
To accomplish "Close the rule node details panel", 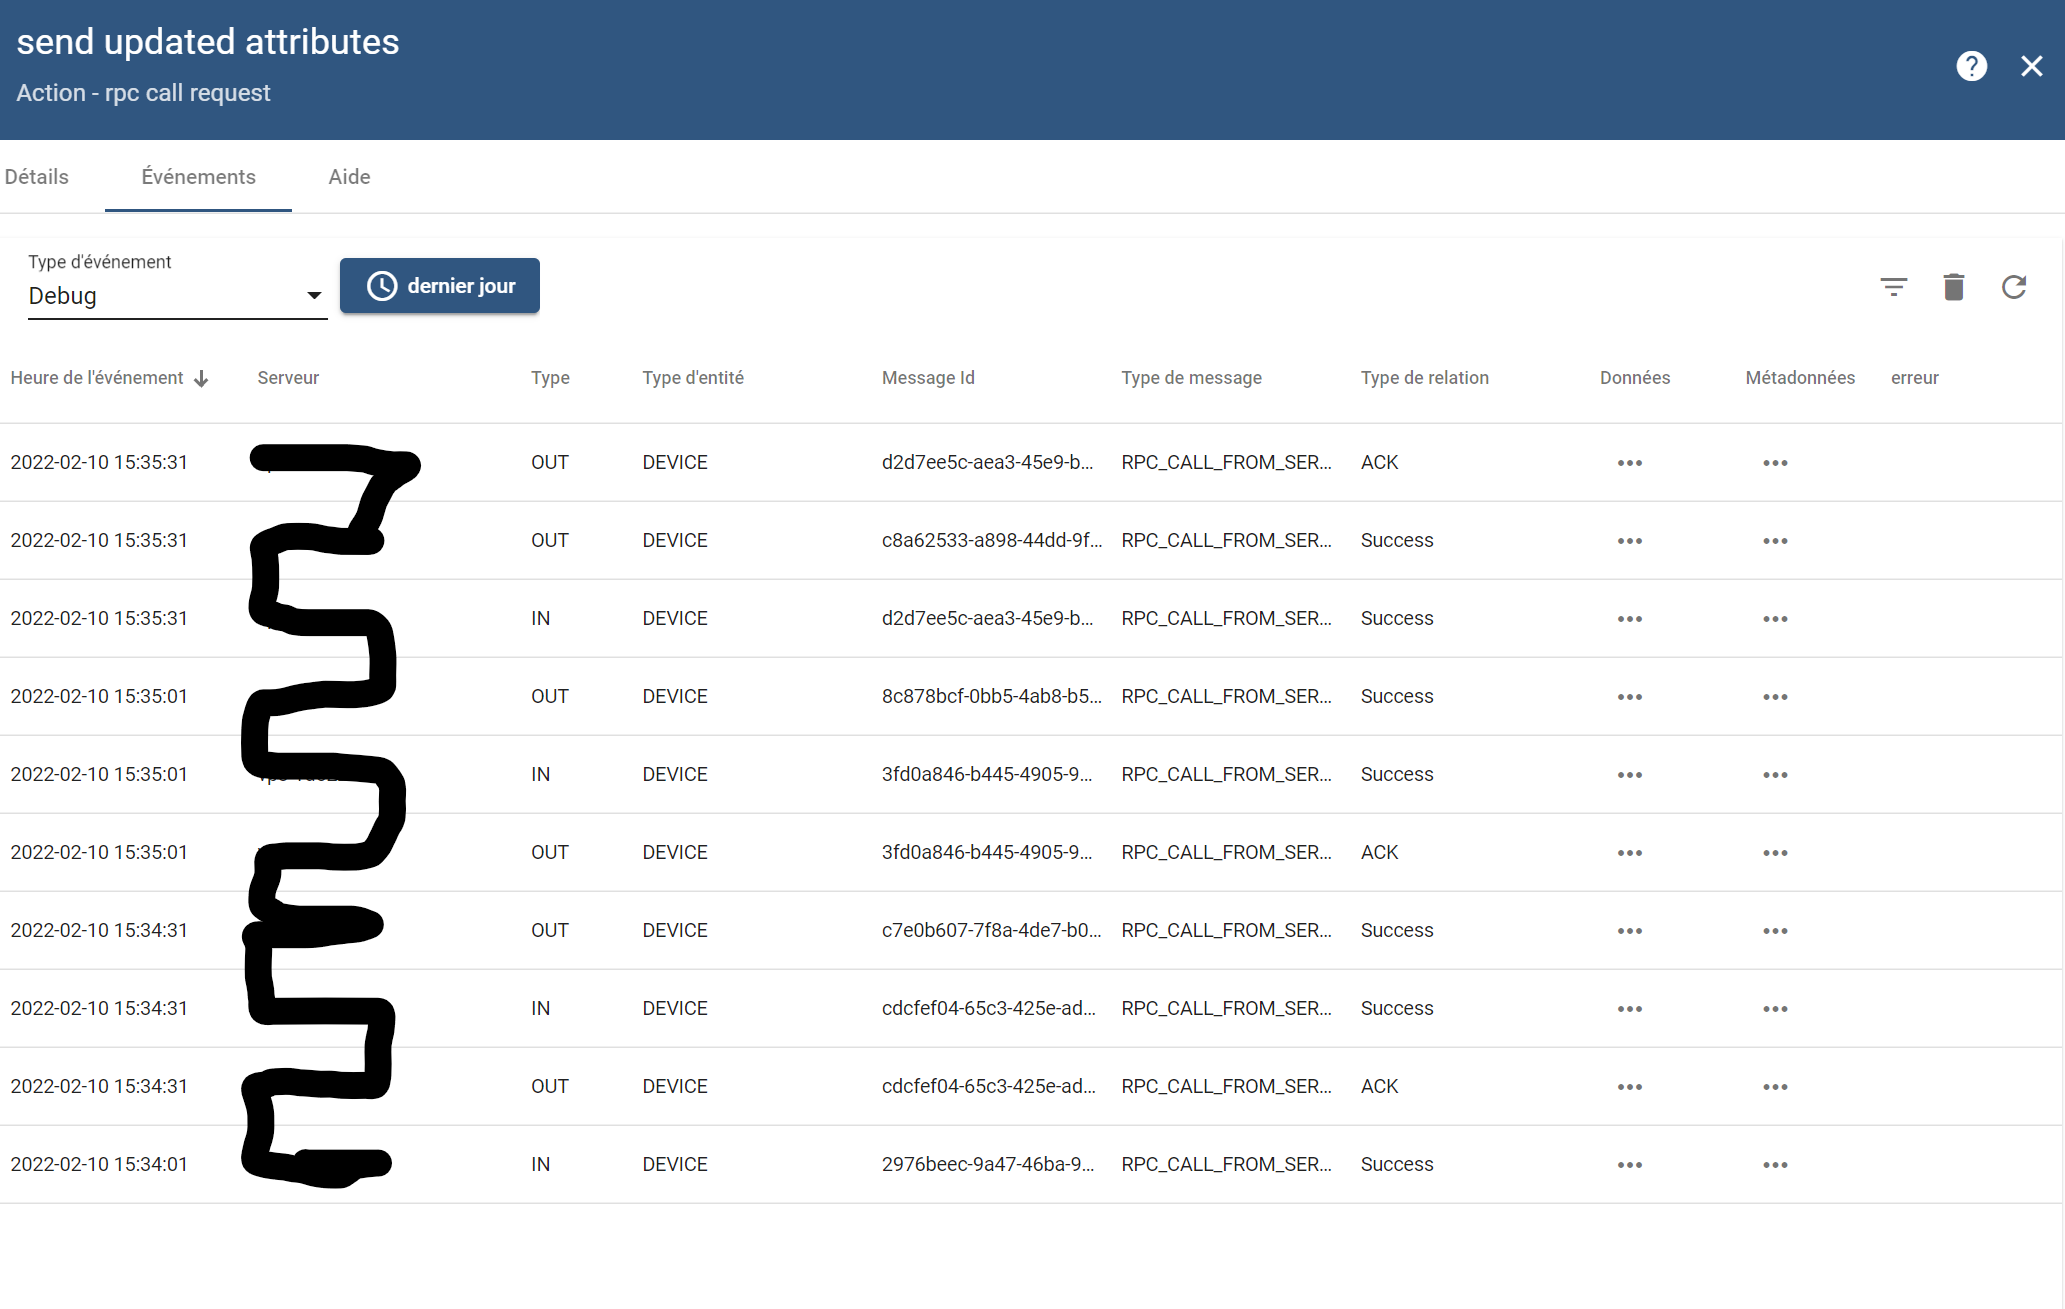I will click(x=2031, y=66).
